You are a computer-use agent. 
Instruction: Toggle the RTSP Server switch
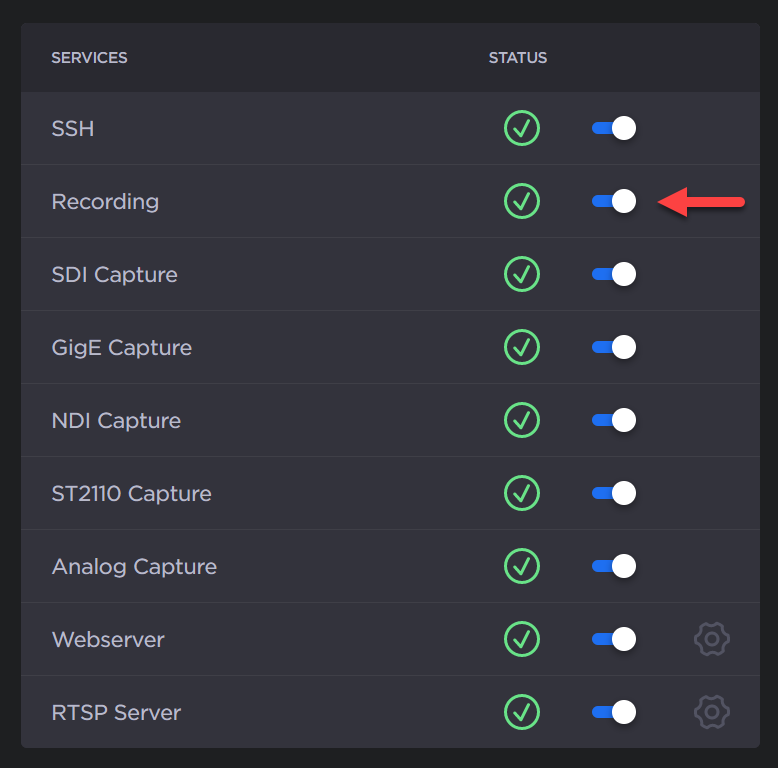coord(614,712)
